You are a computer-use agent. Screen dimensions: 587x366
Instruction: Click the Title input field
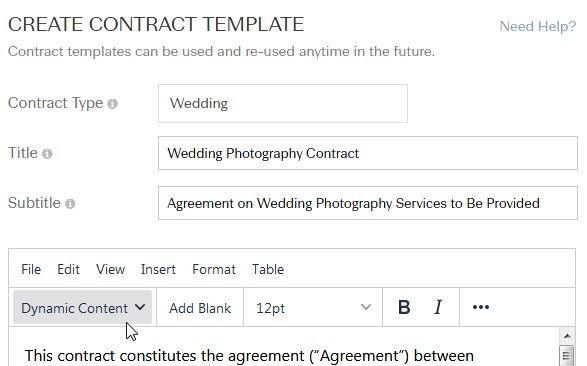tap(368, 153)
